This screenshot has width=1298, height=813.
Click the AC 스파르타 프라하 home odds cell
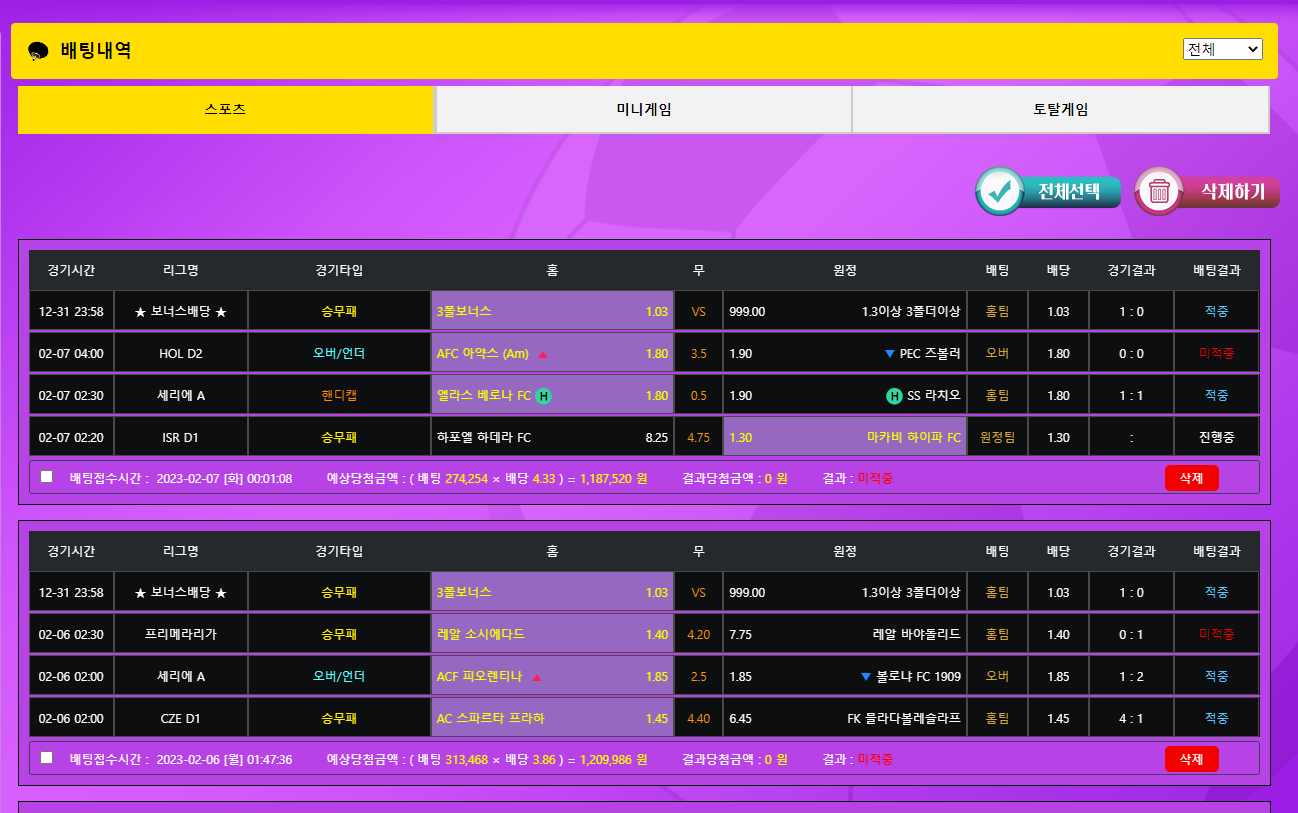[552, 719]
